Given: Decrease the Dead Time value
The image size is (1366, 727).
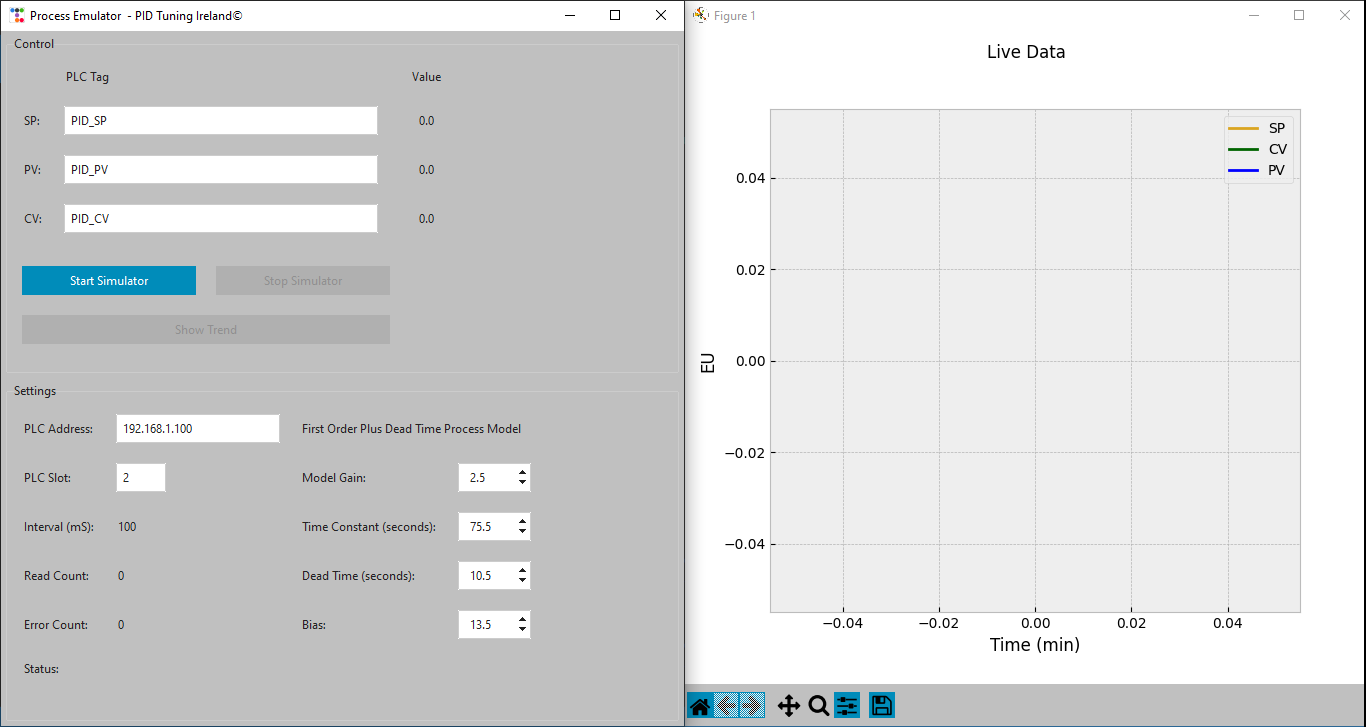Looking at the screenshot, I should point(522,581).
